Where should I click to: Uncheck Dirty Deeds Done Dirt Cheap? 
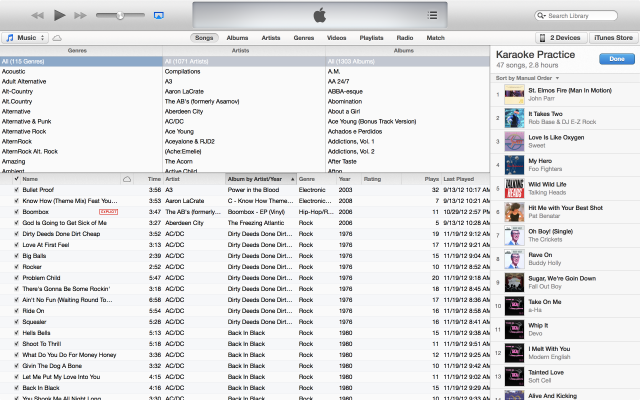coord(16,234)
